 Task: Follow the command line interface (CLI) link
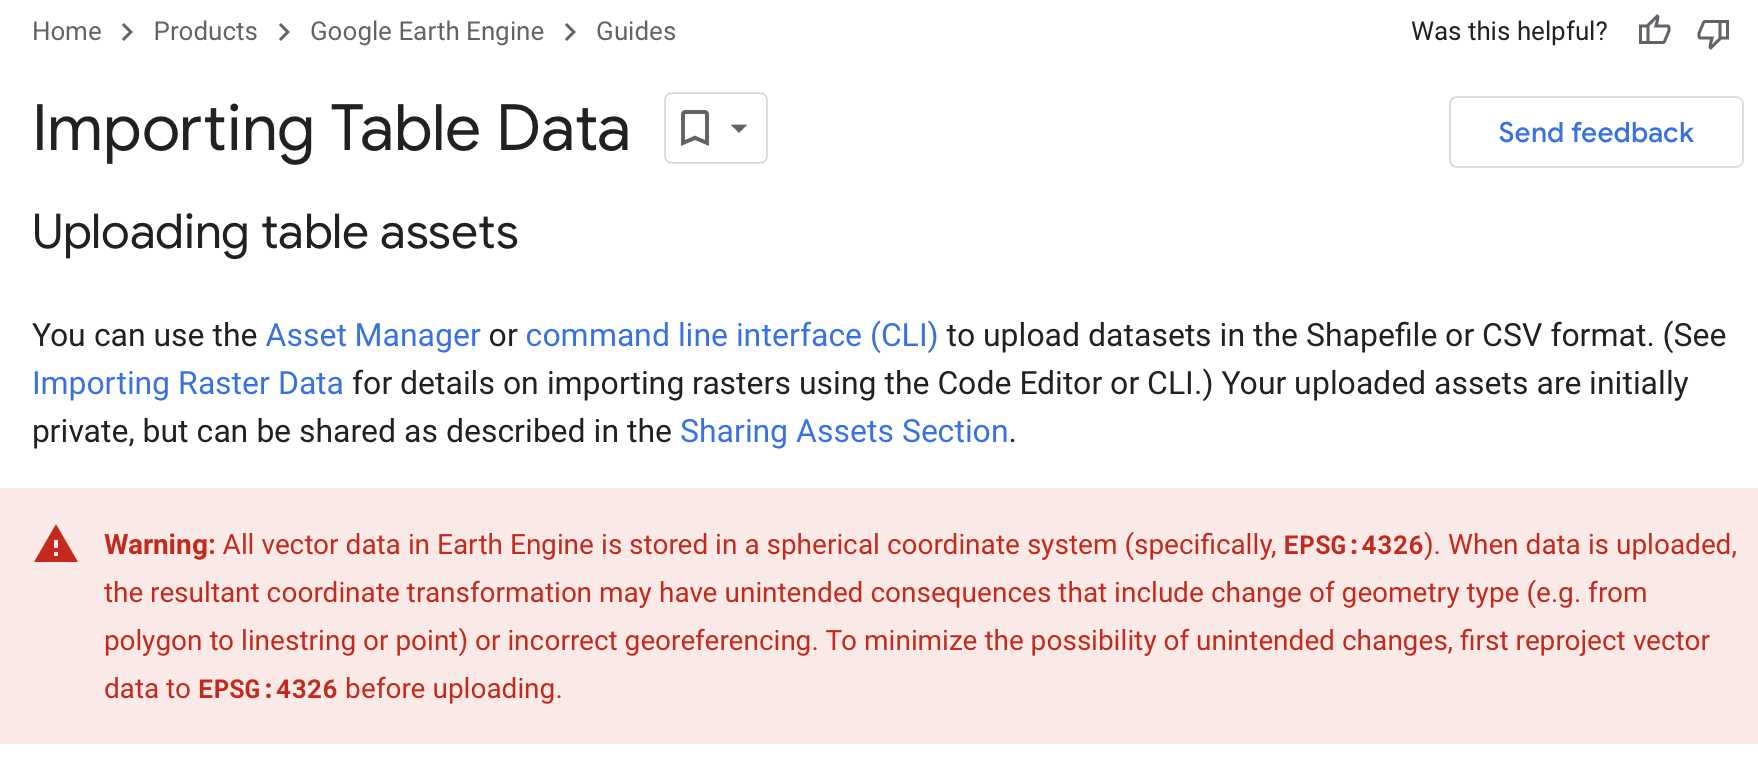[x=731, y=335]
